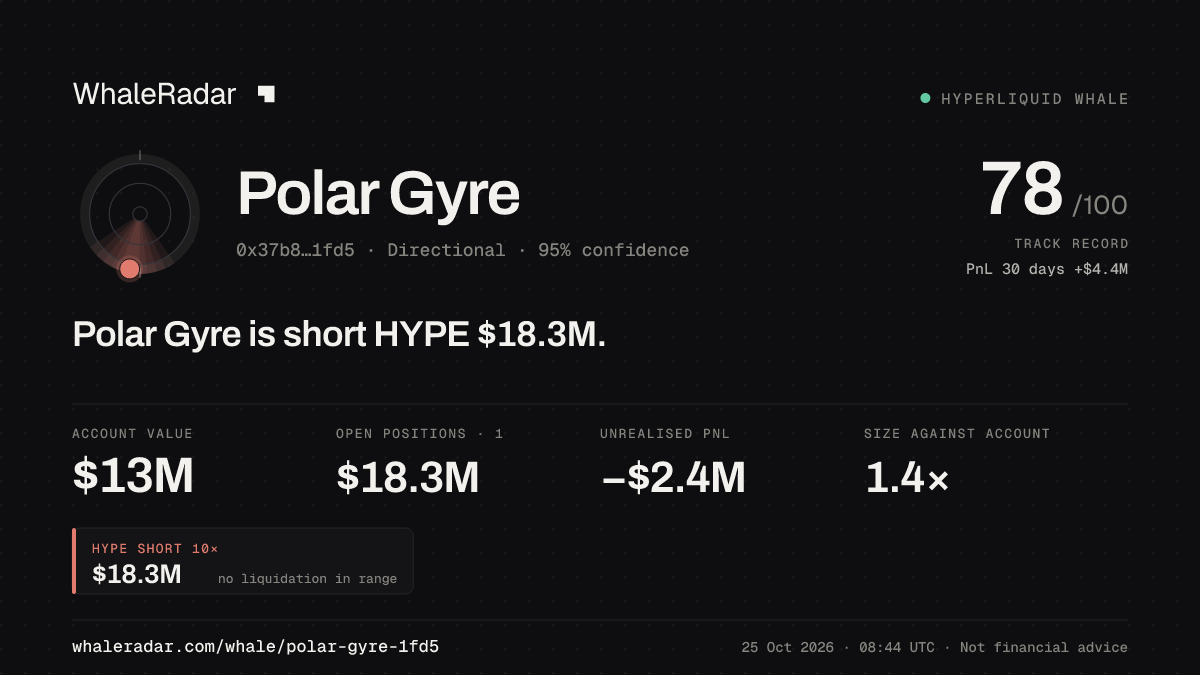Click the ACCOUNT VALUE label
The width and height of the screenshot is (1200, 675).
pos(133,433)
